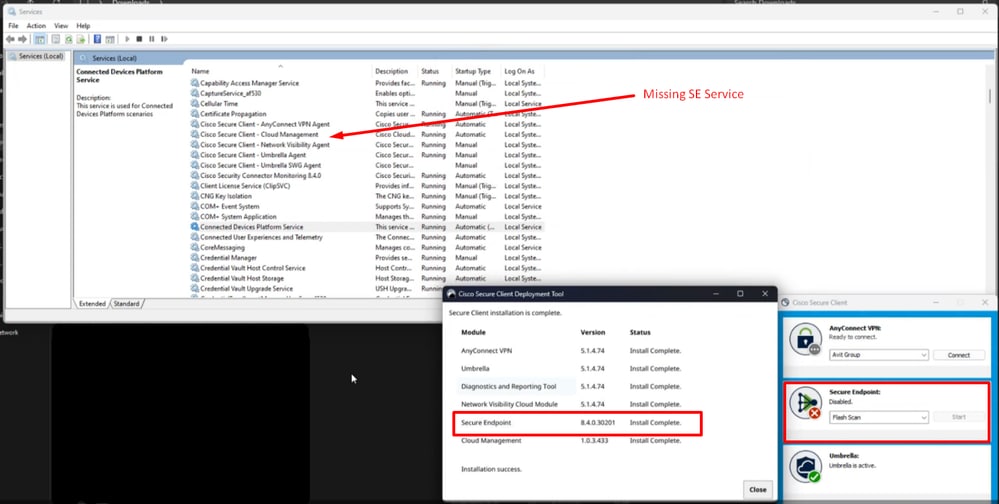Select Cisco Secure Client - Umbrella SWG Agent
The height and width of the screenshot is (504, 999).
click(x=367, y=165)
